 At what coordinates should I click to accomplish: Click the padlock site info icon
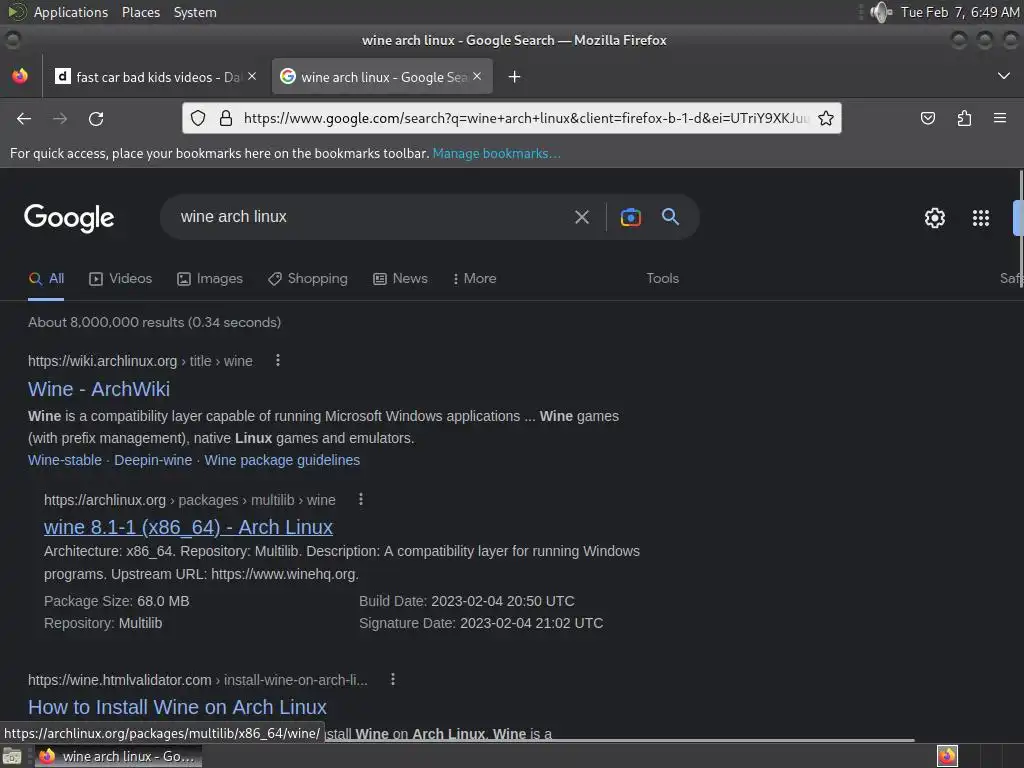point(226,118)
